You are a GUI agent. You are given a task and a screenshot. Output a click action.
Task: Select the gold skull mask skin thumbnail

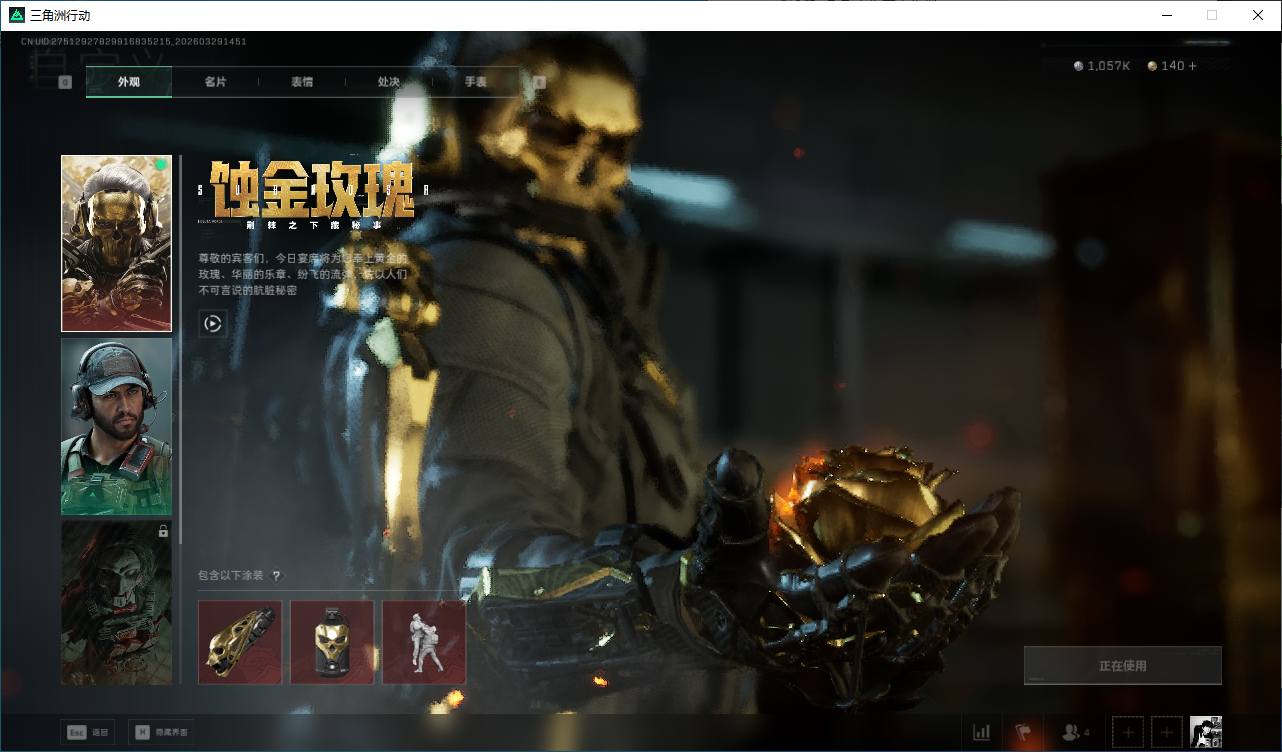[117, 243]
